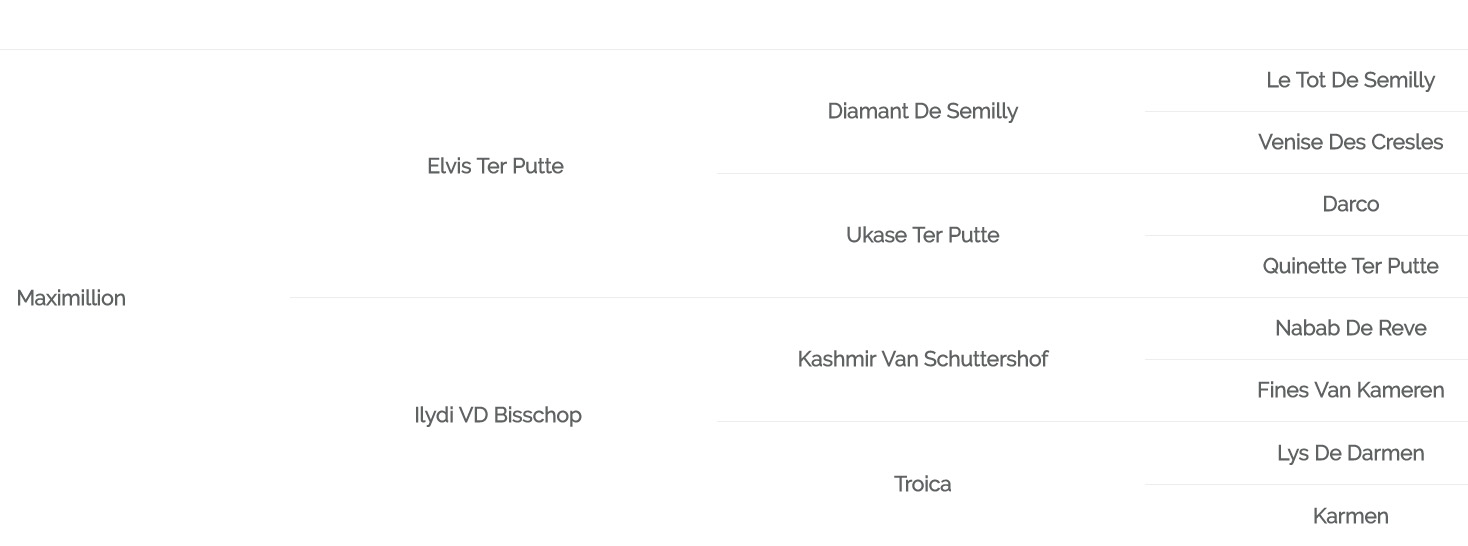The image size is (1468, 546).
Task: Select Le Tot De Semilly
Action: click(1350, 80)
